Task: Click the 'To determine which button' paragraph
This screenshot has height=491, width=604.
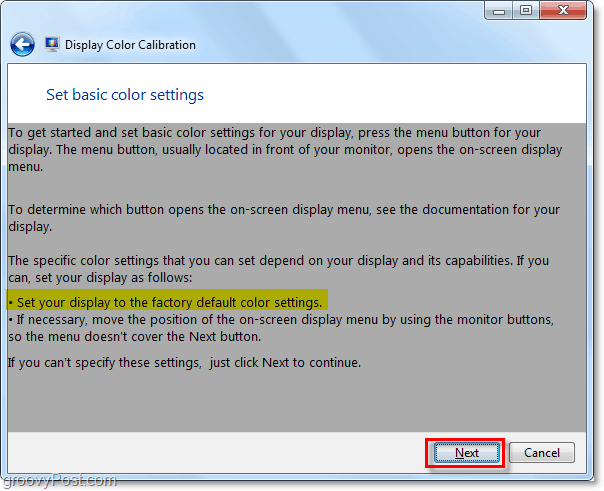Action: (284, 218)
